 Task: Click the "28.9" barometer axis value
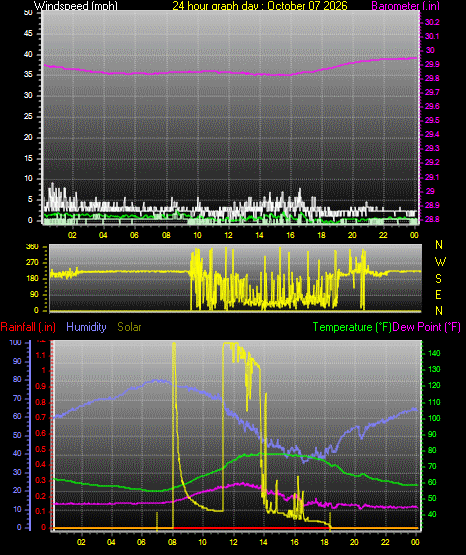(x=432, y=205)
